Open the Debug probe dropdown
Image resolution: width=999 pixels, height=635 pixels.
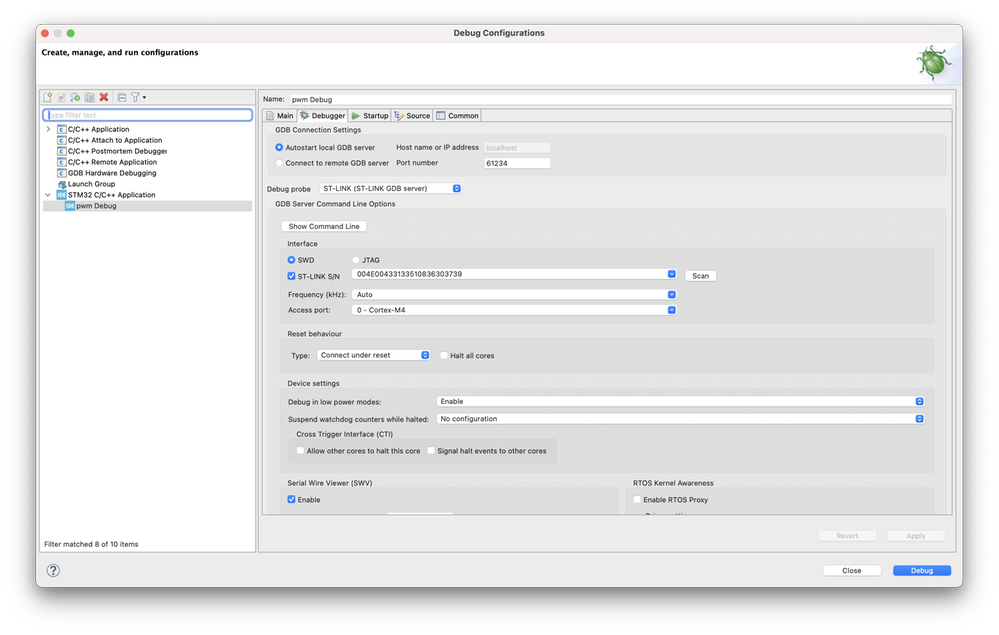pos(390,188)
